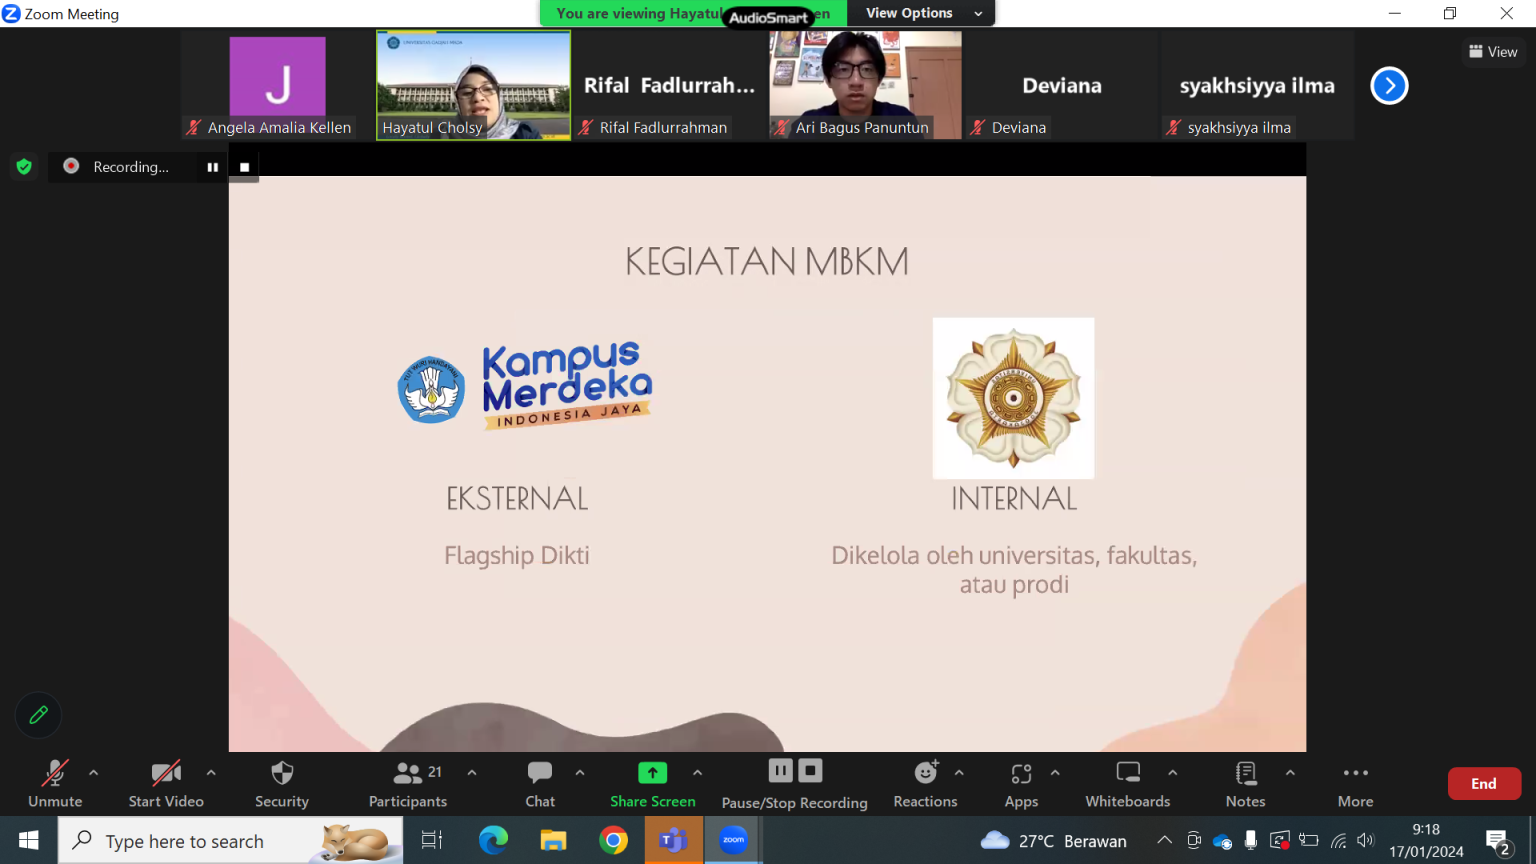Click the university emblem on slide
Image resolution: width=1536 pixels, height=864 pixels.
click(x=1013, y=398)
